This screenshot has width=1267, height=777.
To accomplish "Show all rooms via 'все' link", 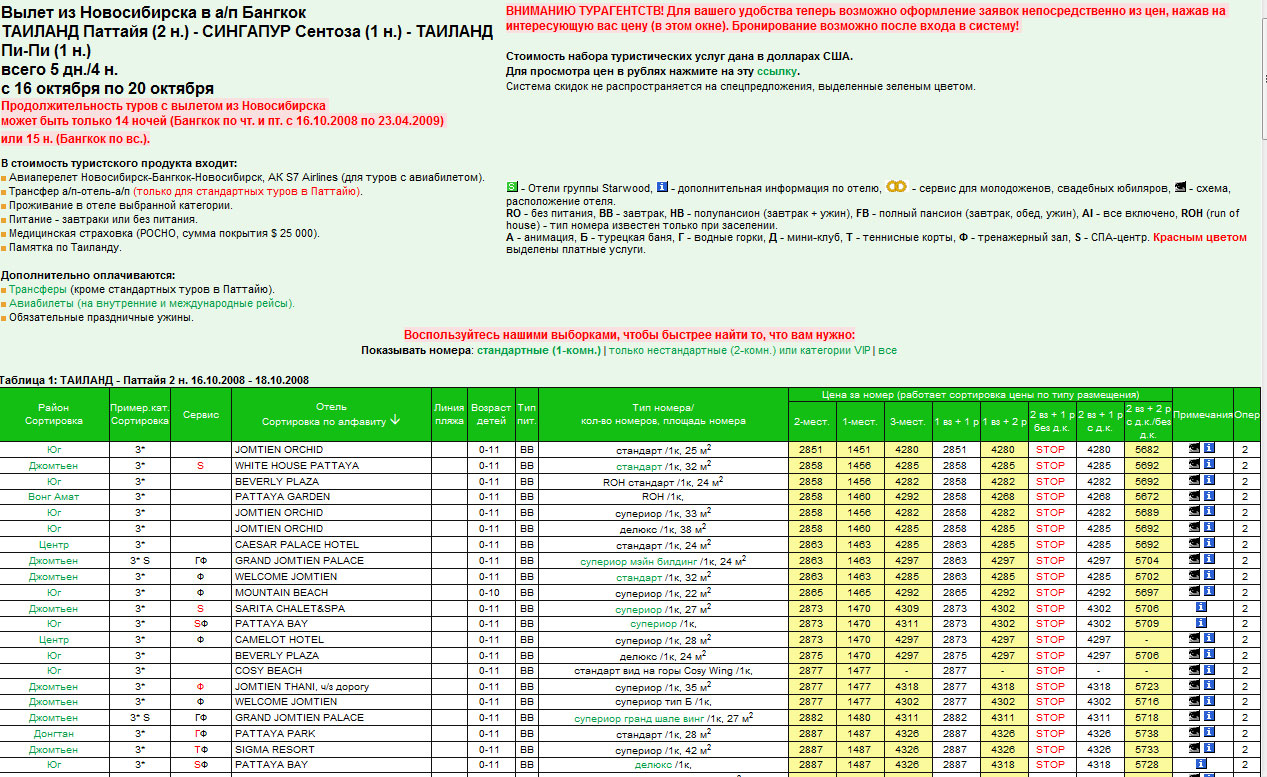I will click(887, 351).
